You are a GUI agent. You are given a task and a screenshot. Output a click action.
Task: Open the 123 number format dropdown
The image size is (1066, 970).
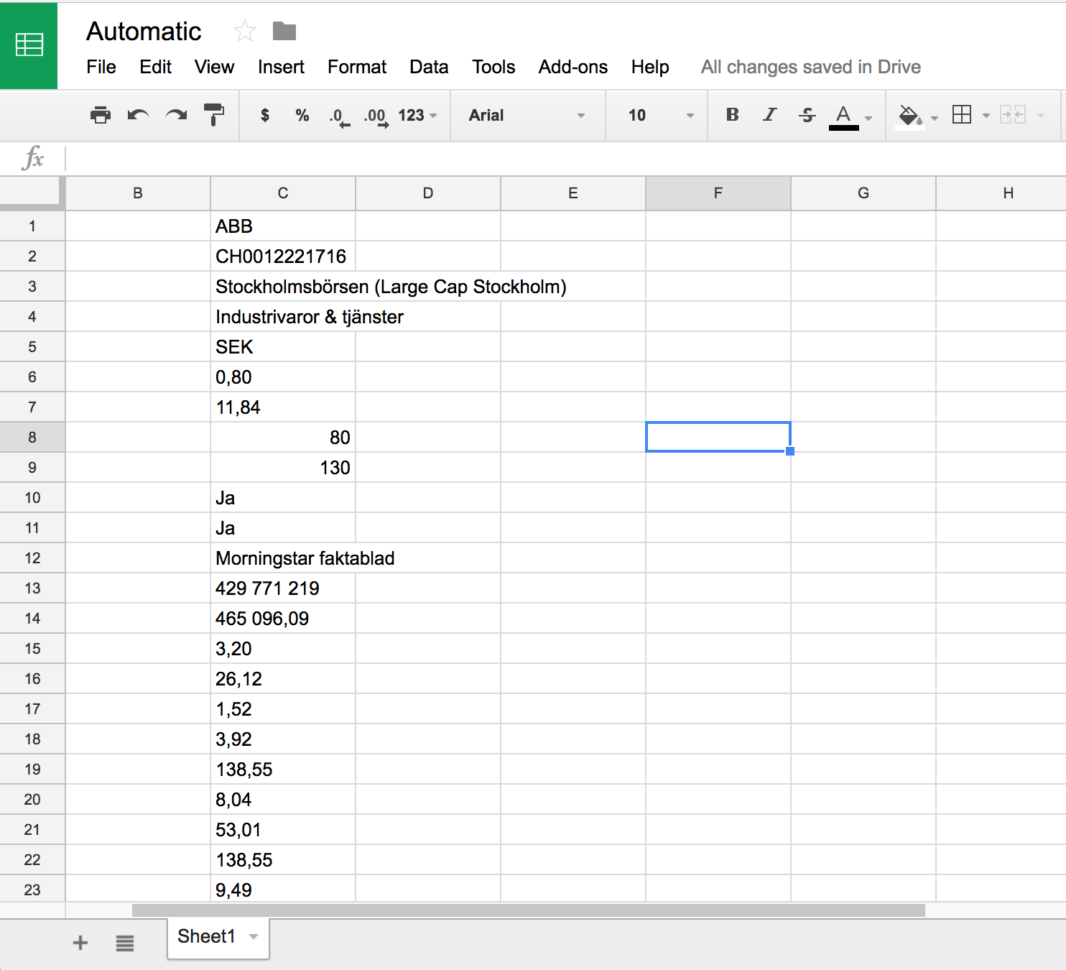[x=415, y=115]
